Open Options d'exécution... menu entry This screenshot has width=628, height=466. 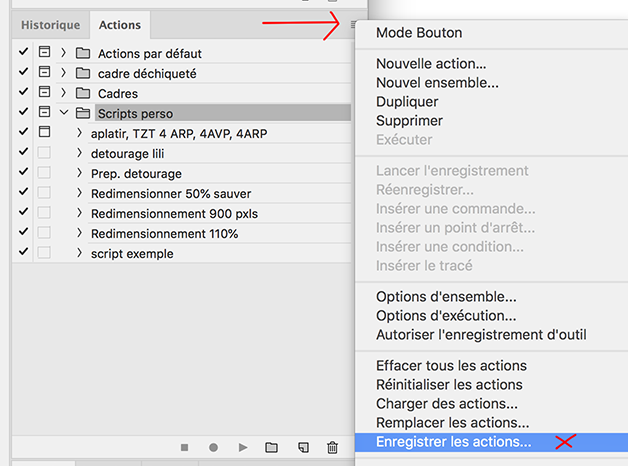(x=446, y=316)
